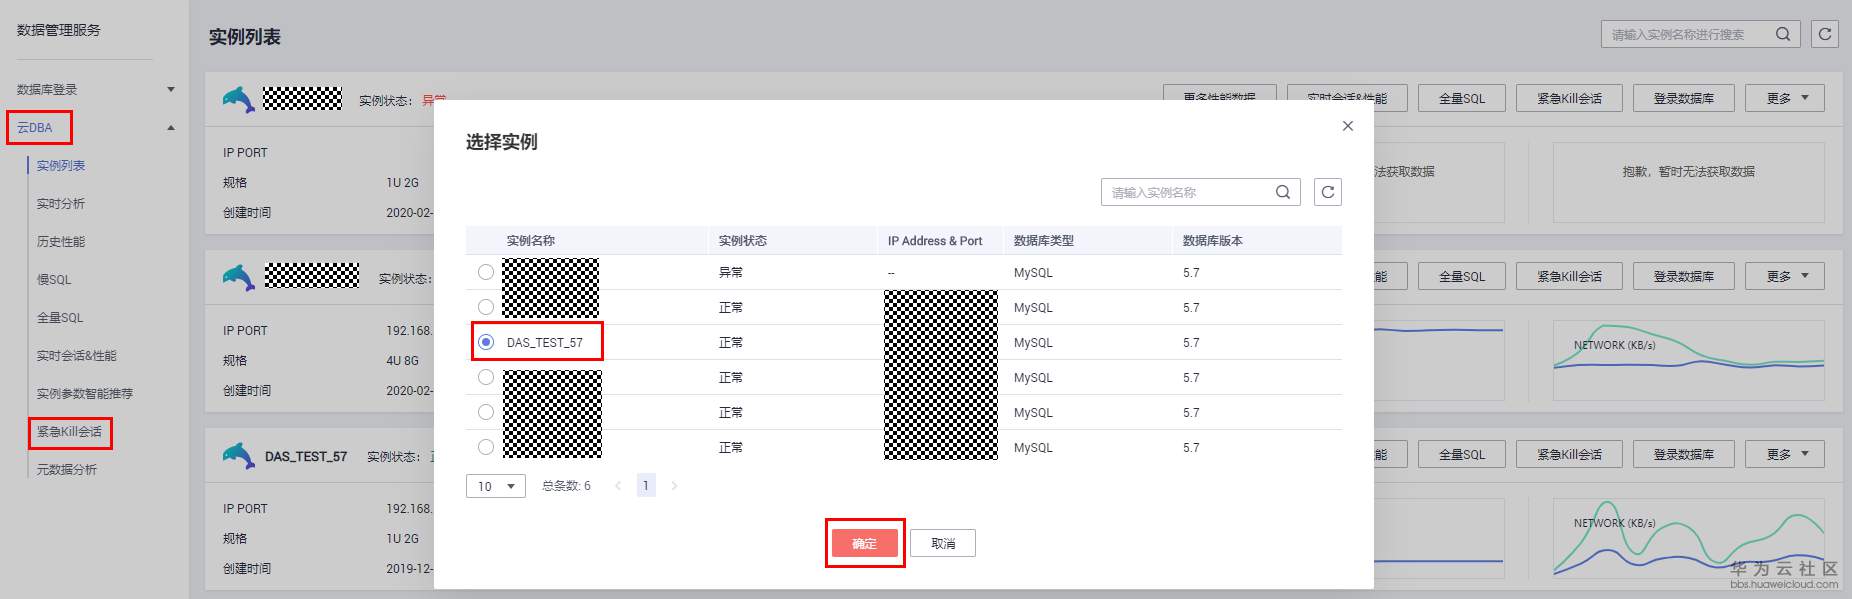Image resolution: width=1852 pixels, height=599 pixels.
Task: Click the page refresh icon at top right
Action: click(x=1825, y=34)
